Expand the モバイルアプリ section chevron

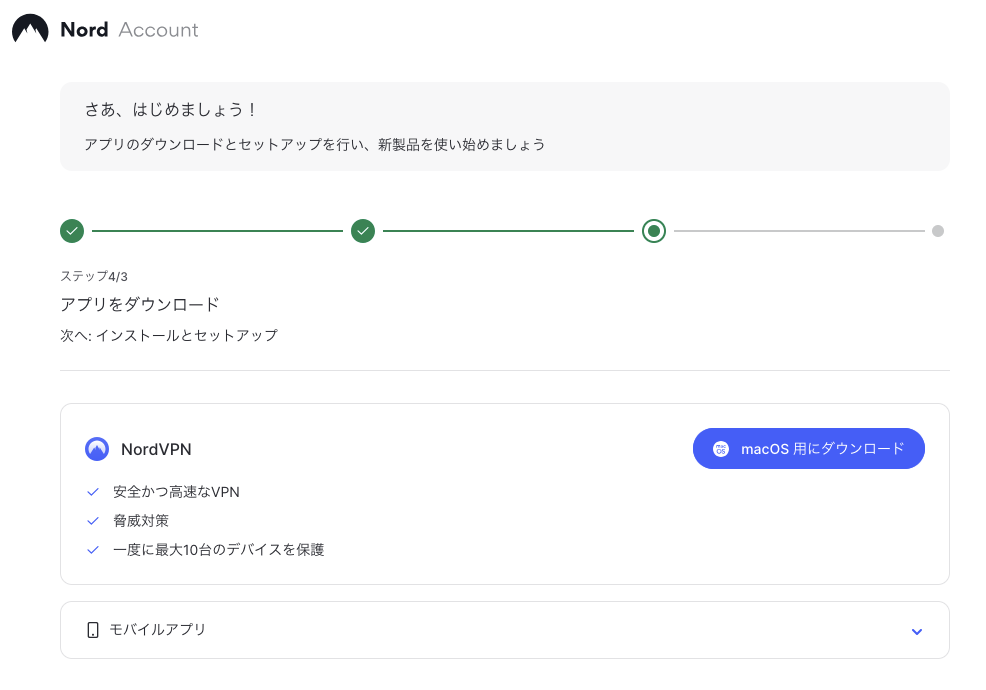pyautogui.click(x=917, y=632)
